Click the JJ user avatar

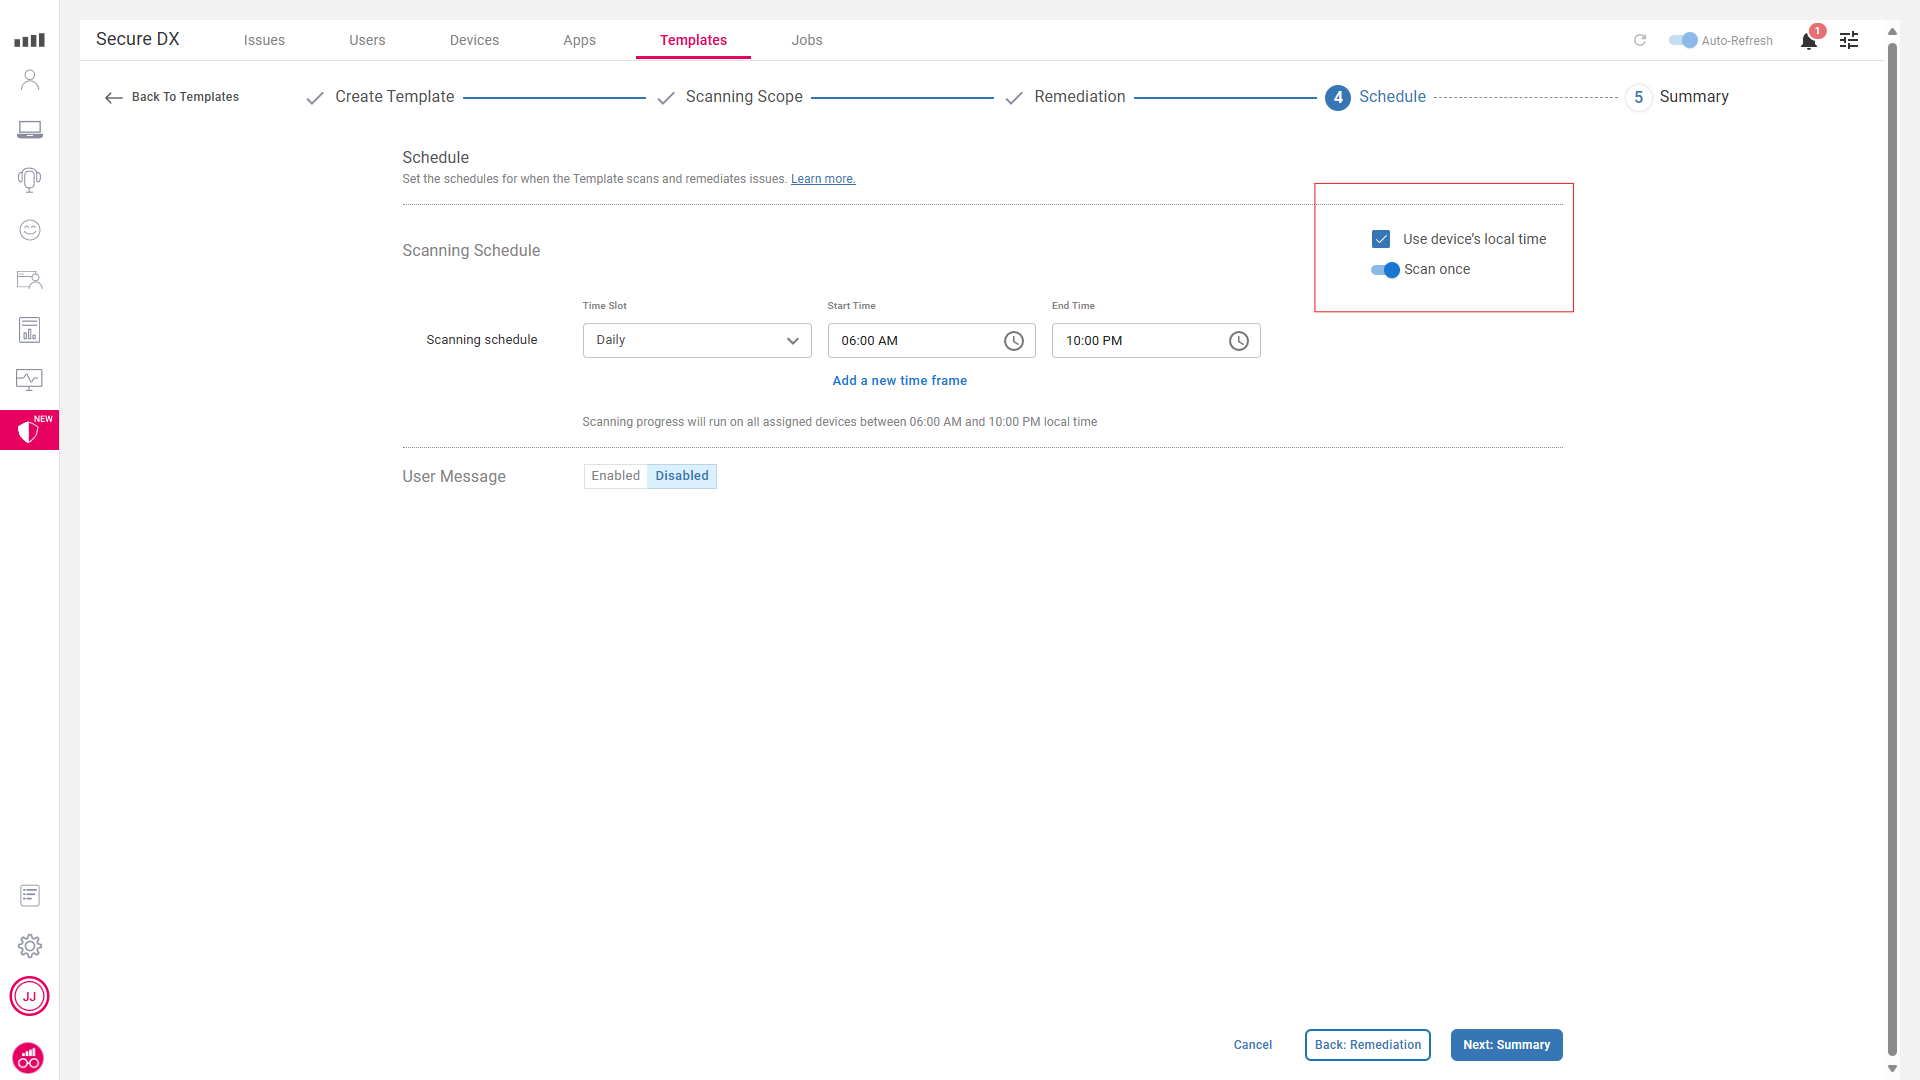click(x=29, y=996)
